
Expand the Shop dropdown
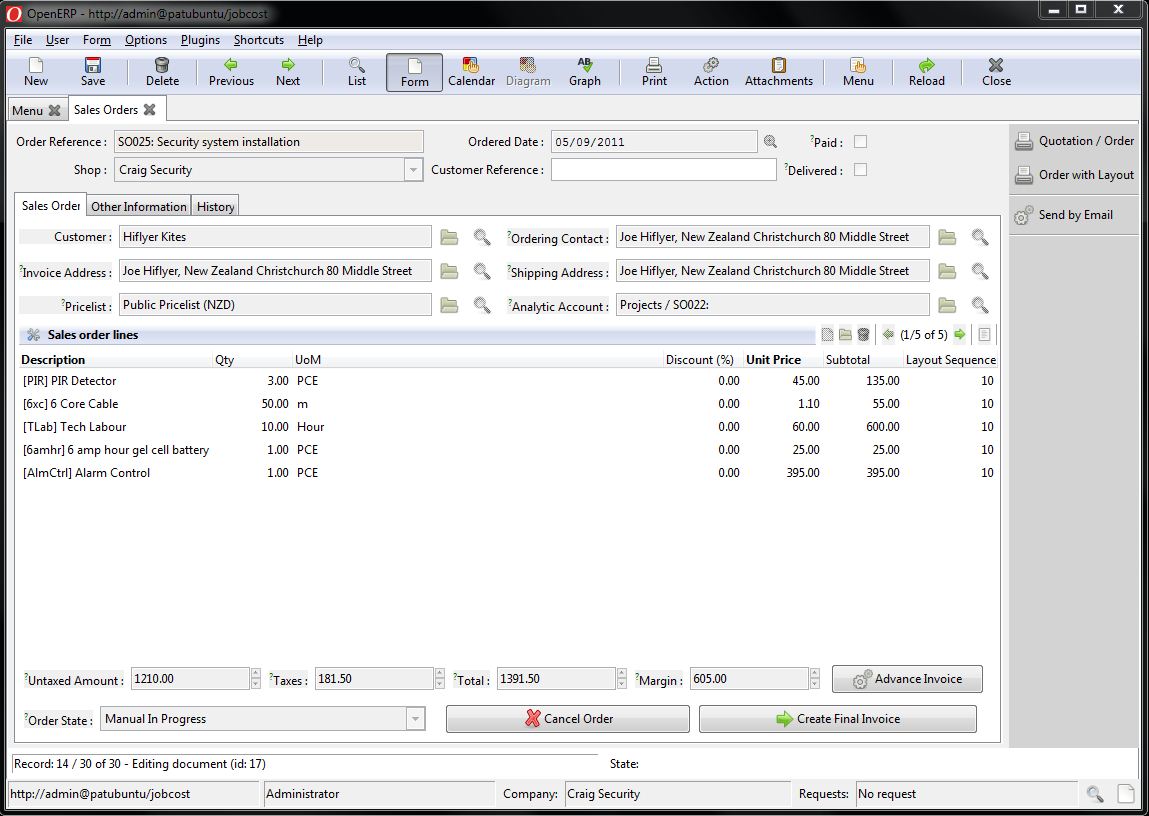413,170
